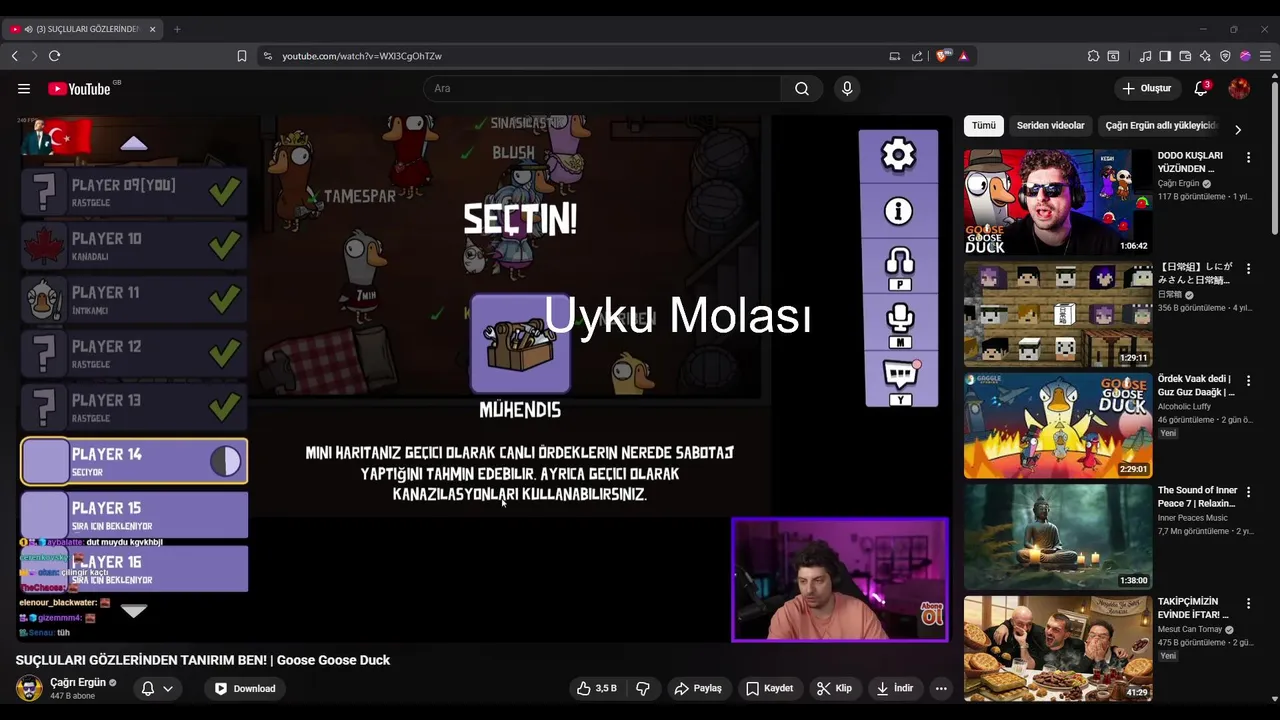Image resolution: width=1280 pixels, height=720 pixels.
Task: Open the Brave VPN shield icon
Action: click(1225, 56)
